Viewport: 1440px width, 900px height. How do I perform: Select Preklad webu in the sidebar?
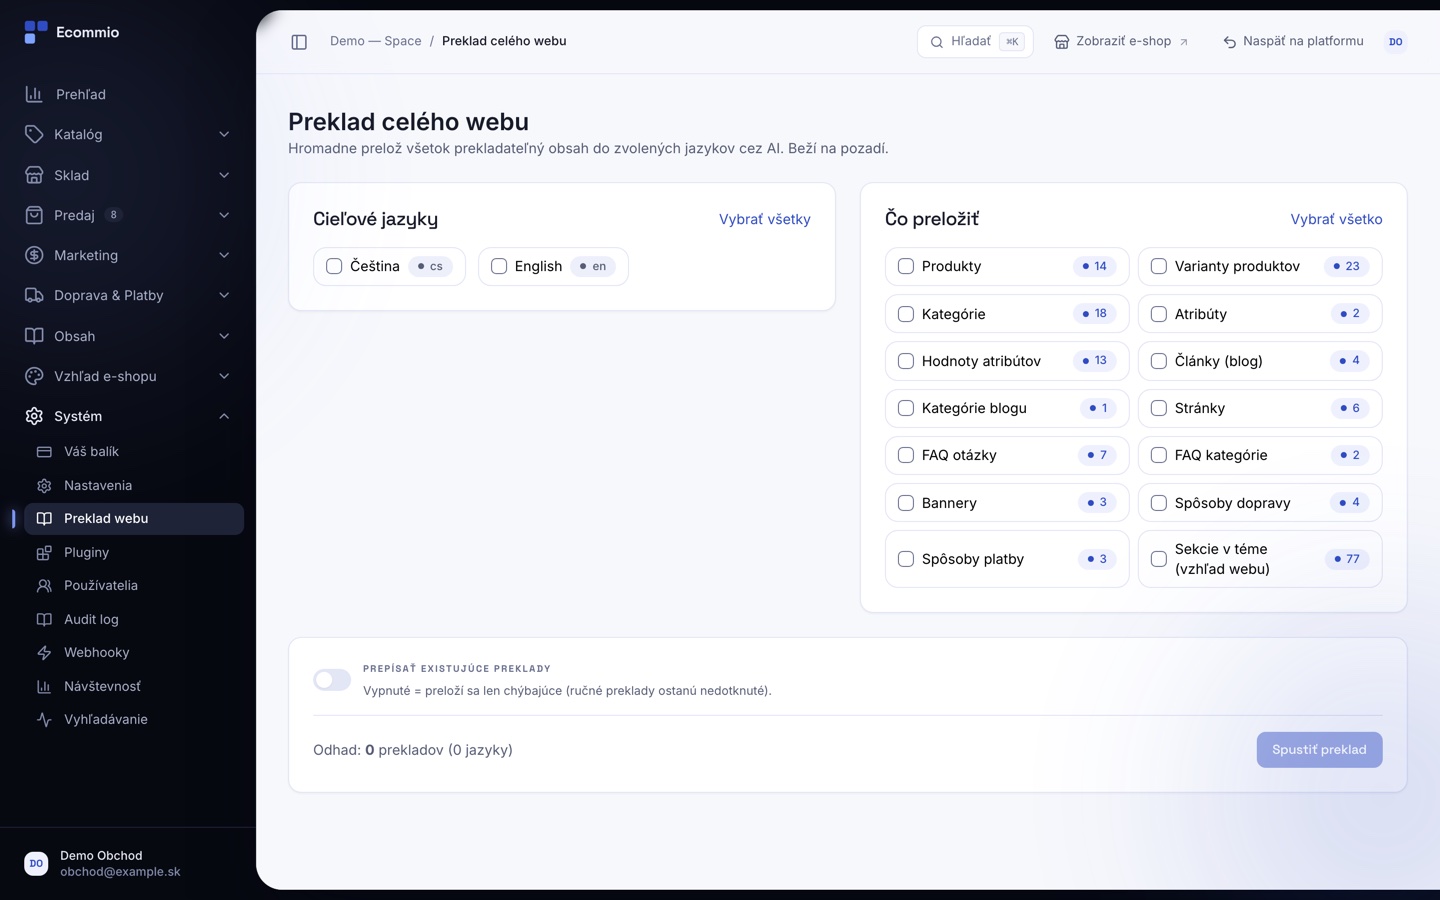[x=134, y=519]
